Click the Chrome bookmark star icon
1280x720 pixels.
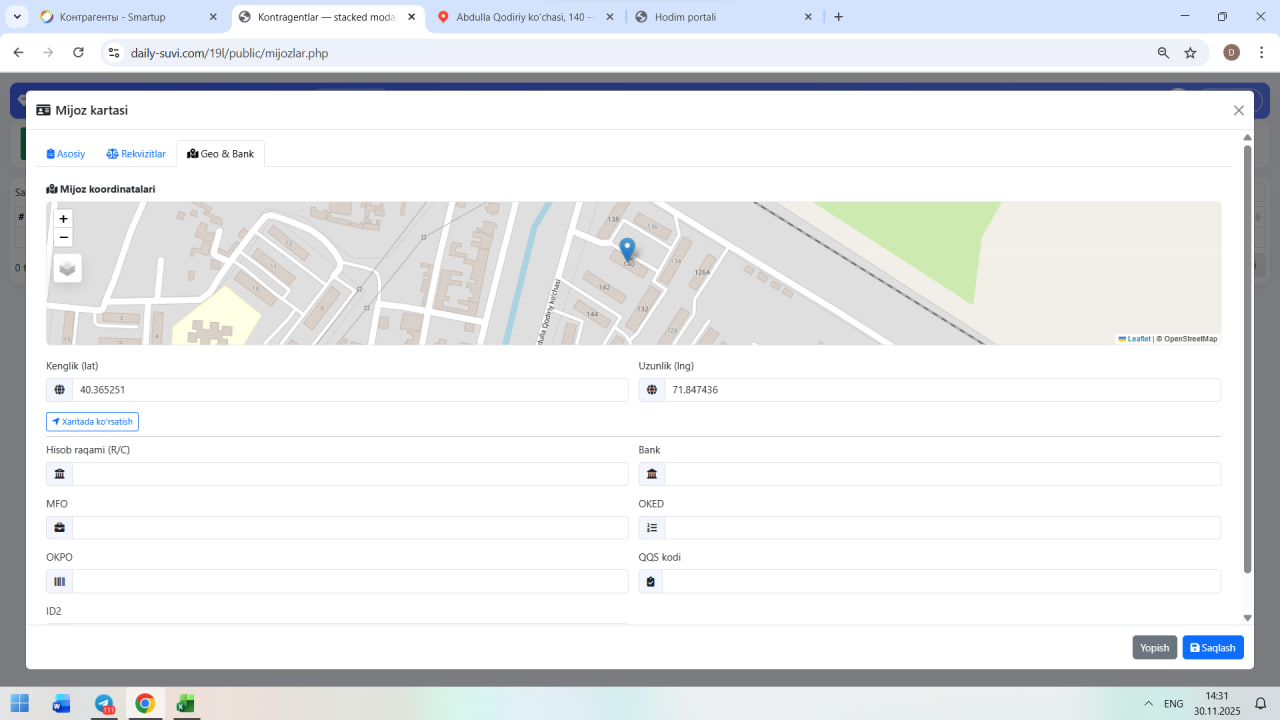[x=1190, y=53]
